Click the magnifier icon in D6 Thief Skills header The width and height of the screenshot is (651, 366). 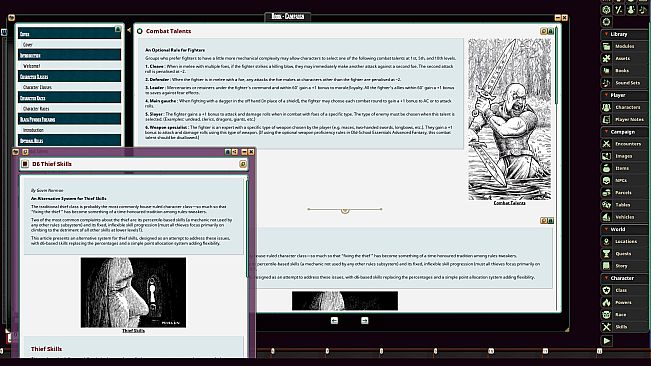pyautogui.click(x=243, y=164)
